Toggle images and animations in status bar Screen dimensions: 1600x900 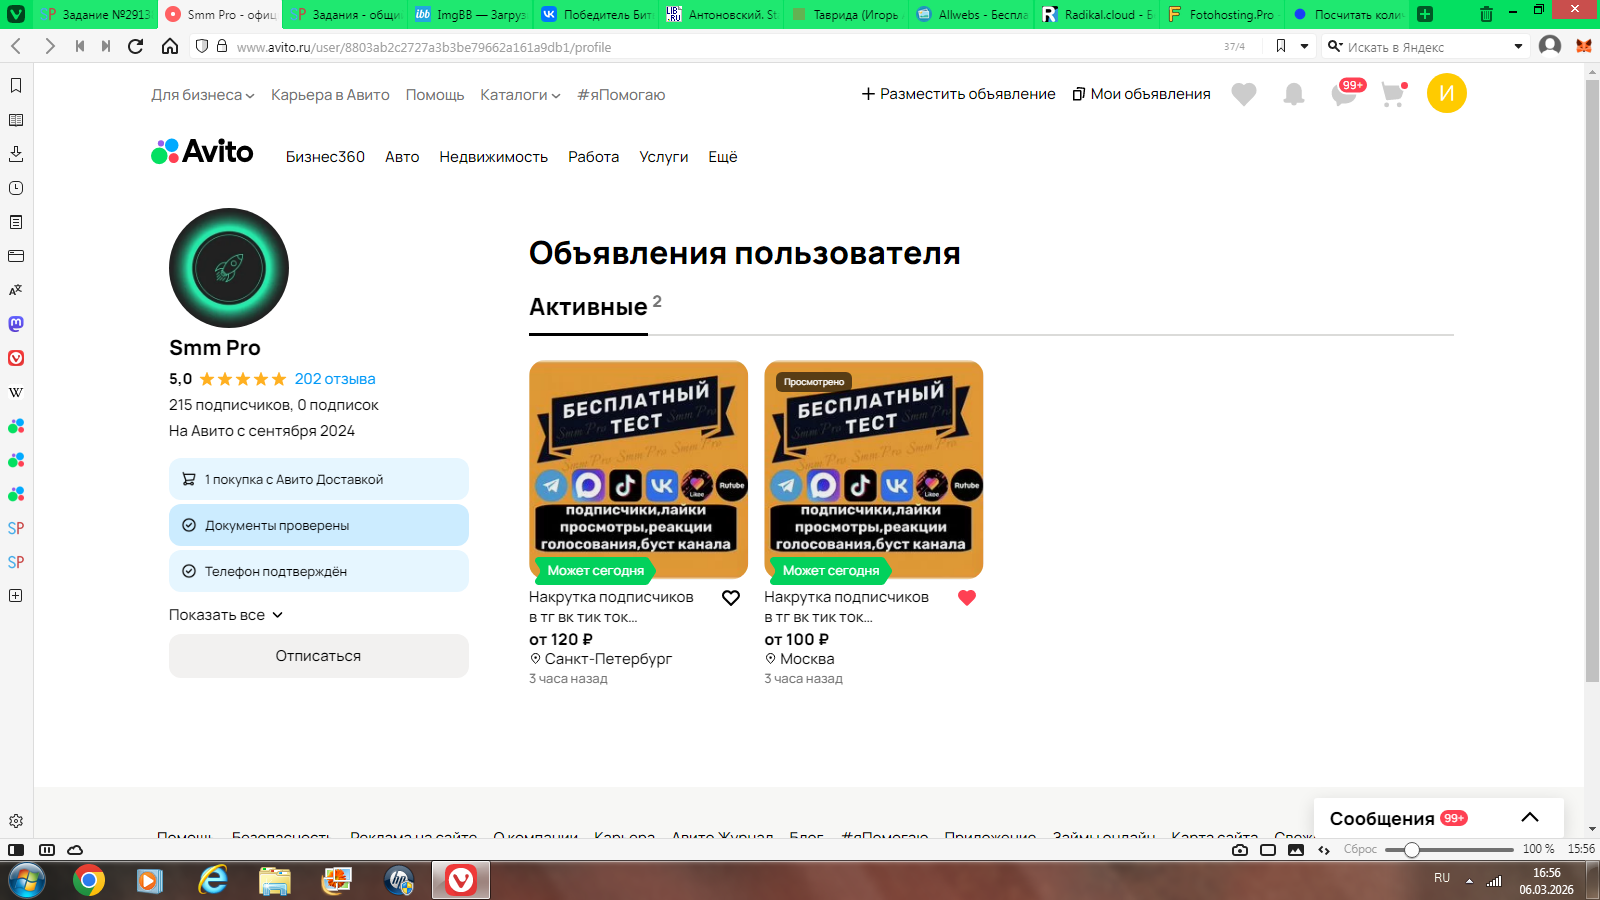click(1296, 850)
